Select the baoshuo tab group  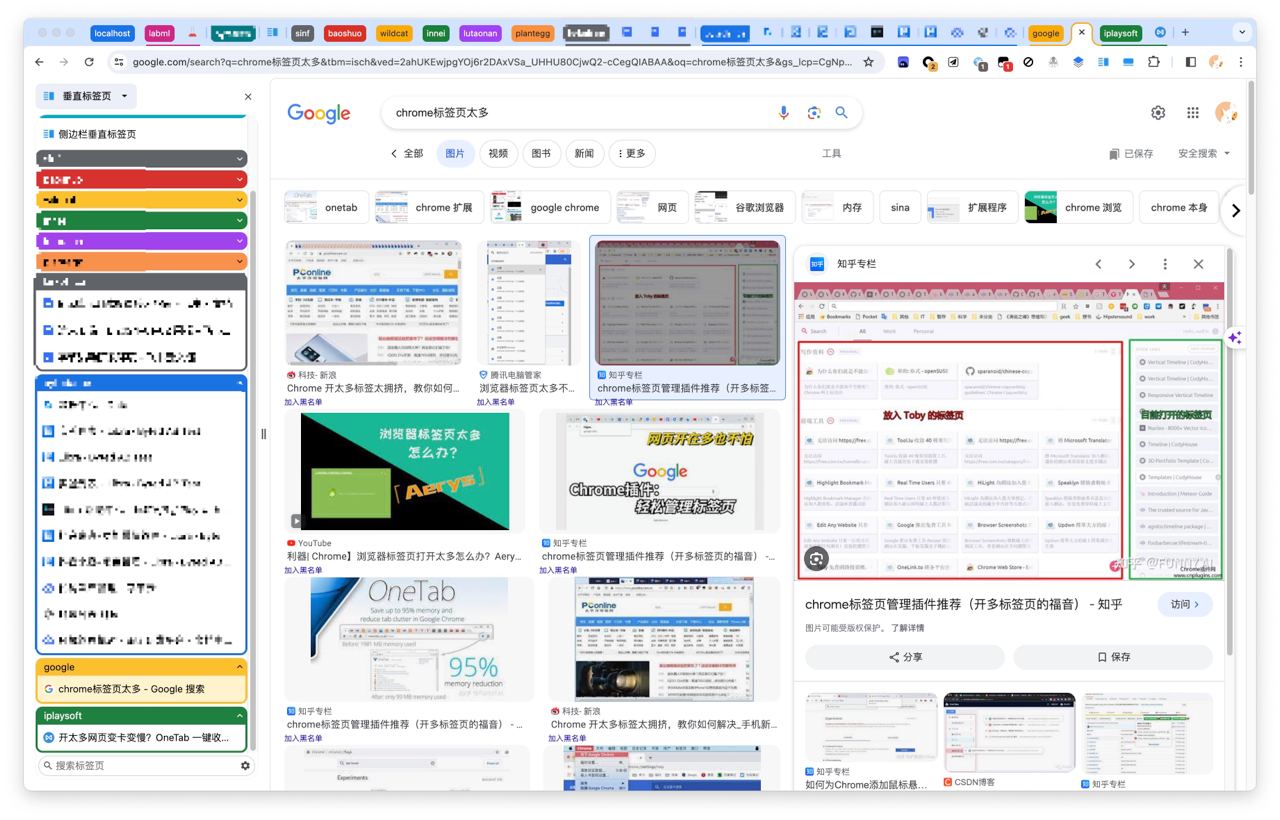pyautogui.click(x=345, y=33)
